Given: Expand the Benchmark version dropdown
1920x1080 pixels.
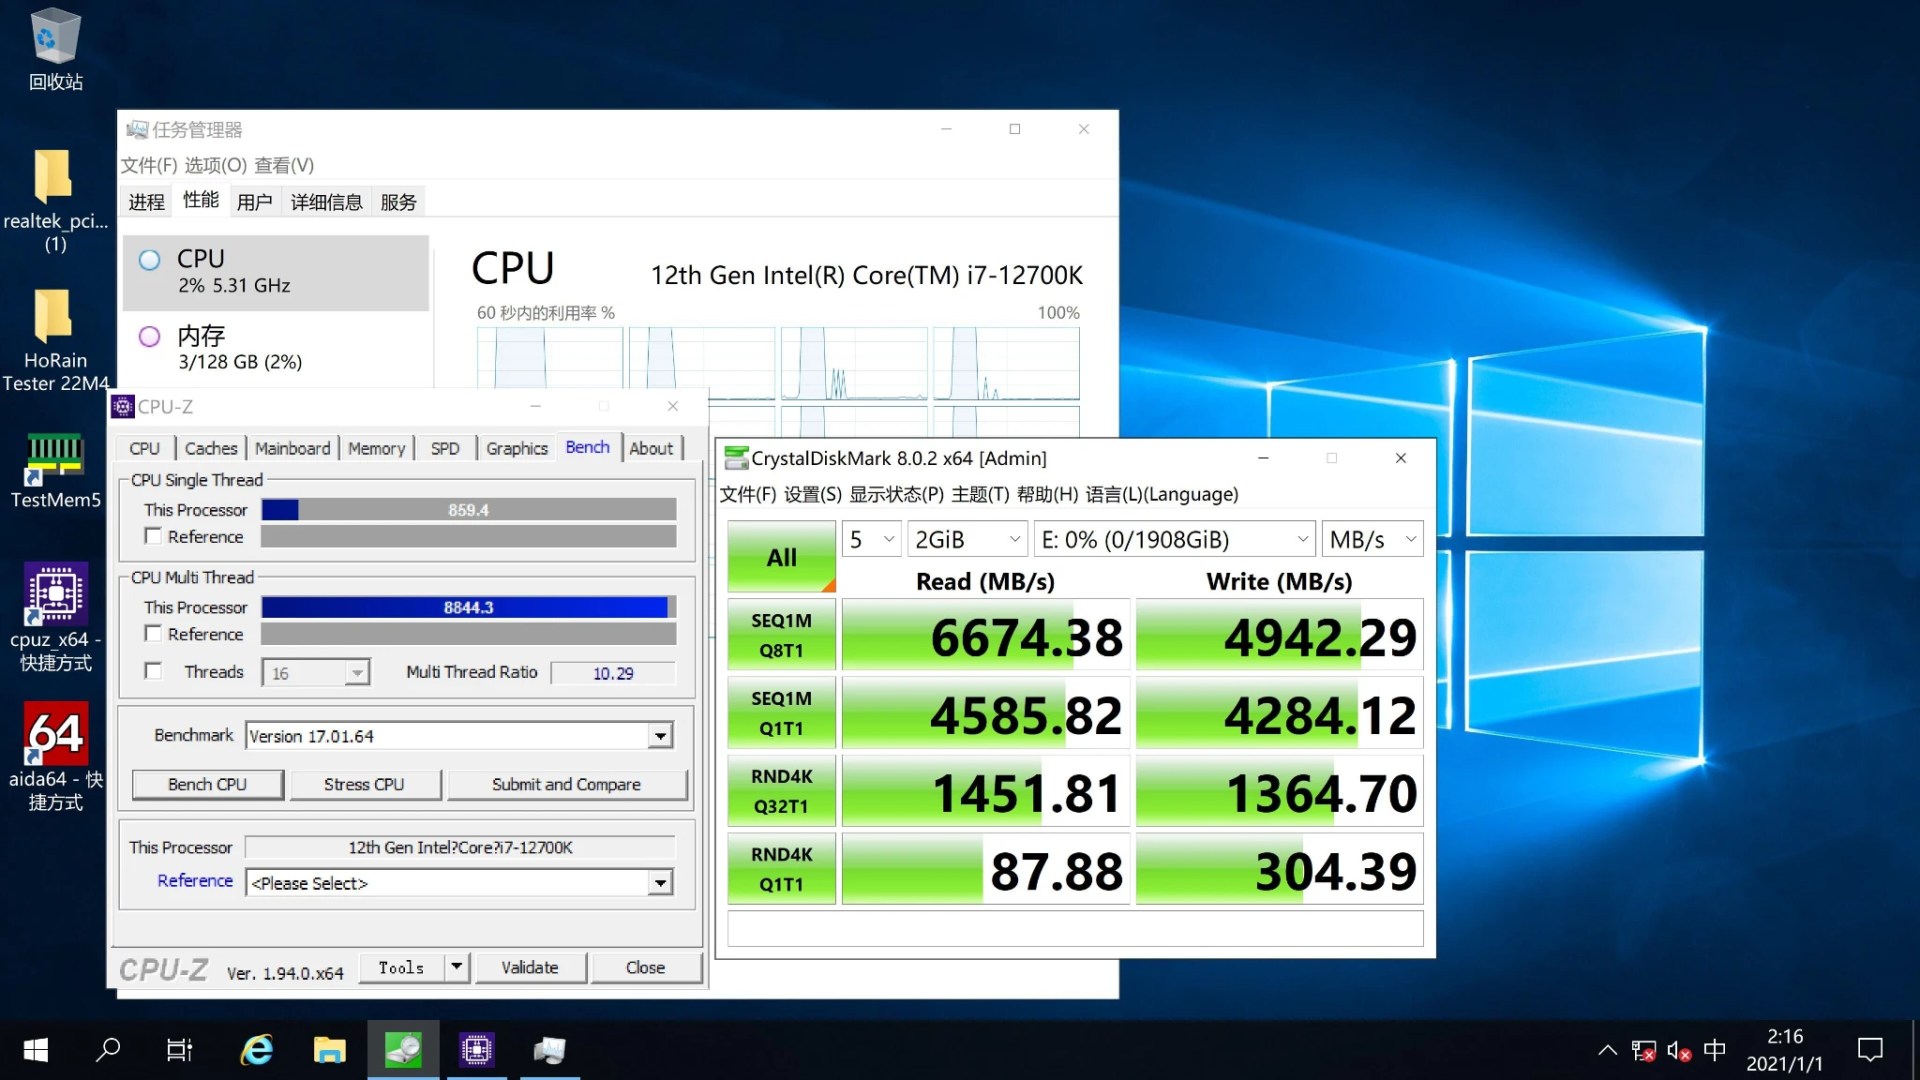Looking at the screenshot, I should [660, 736].
